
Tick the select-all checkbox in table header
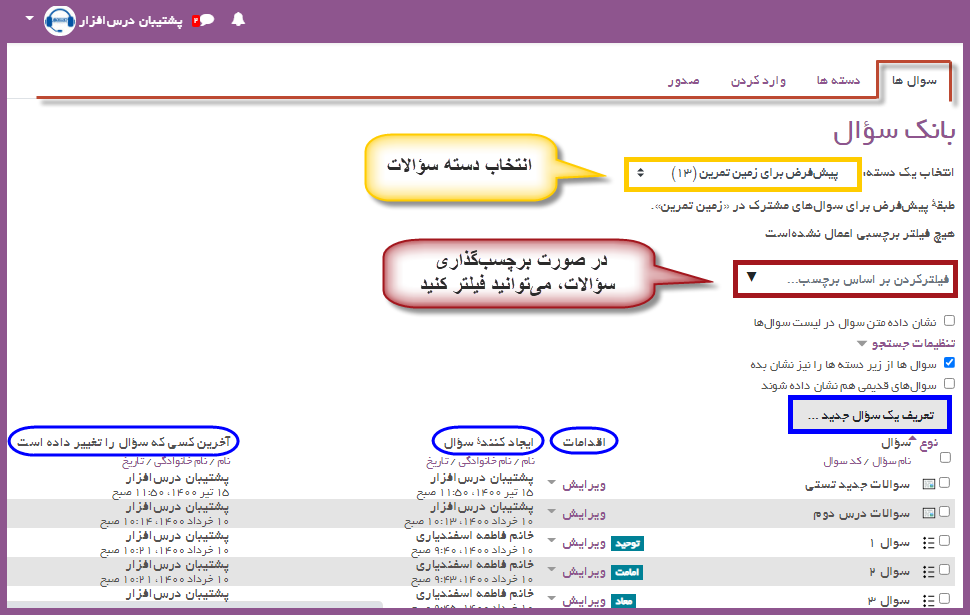click(945, 458)
